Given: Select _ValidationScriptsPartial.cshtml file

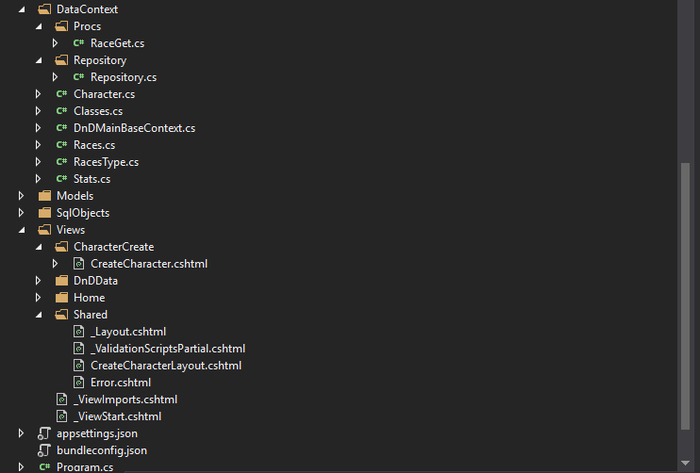Looking at the screenshot, I should point(167,348).
